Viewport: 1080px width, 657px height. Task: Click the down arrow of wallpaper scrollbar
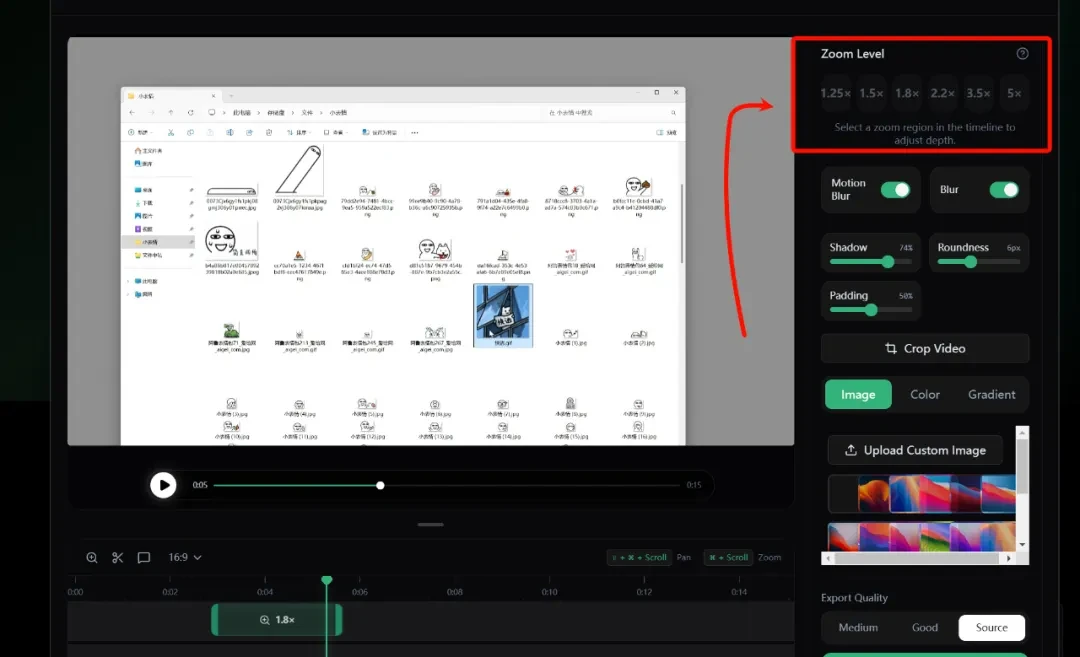coord(1022,545)
